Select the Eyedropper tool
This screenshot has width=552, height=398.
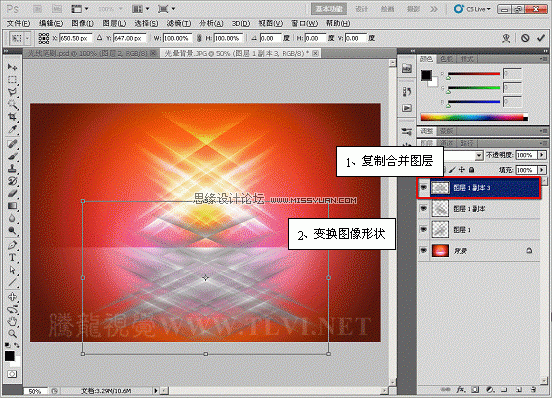click(x=12, y=129)
